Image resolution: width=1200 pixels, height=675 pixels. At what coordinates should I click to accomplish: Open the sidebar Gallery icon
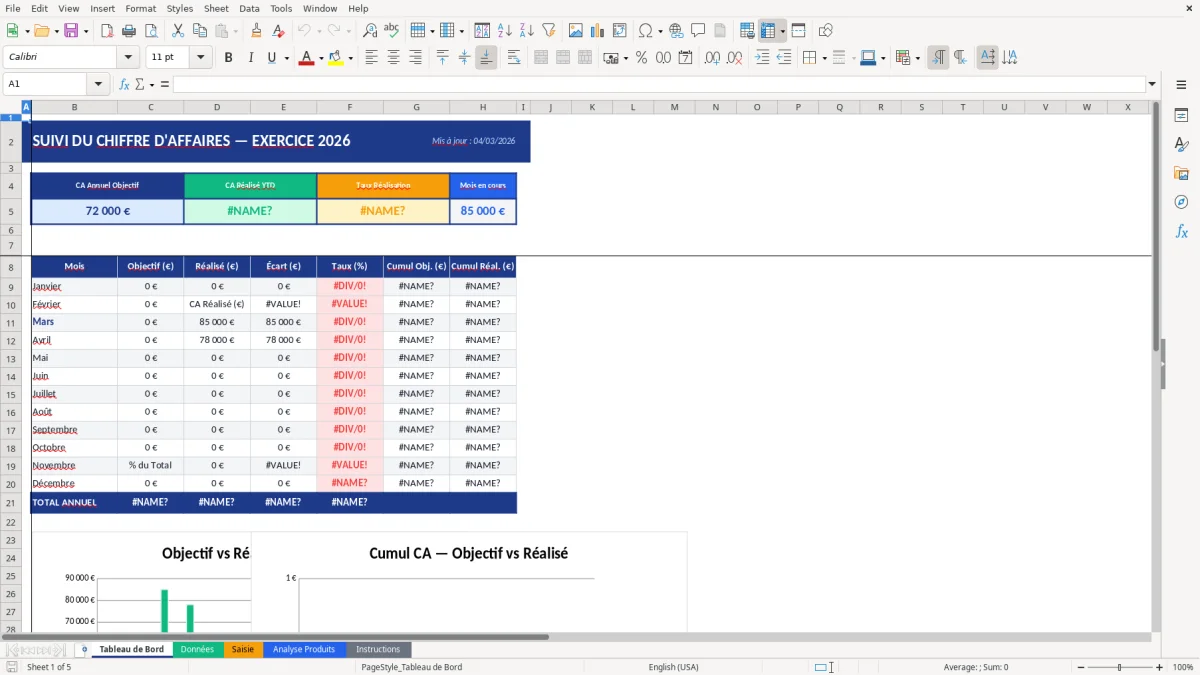[x=1181, y=173]
